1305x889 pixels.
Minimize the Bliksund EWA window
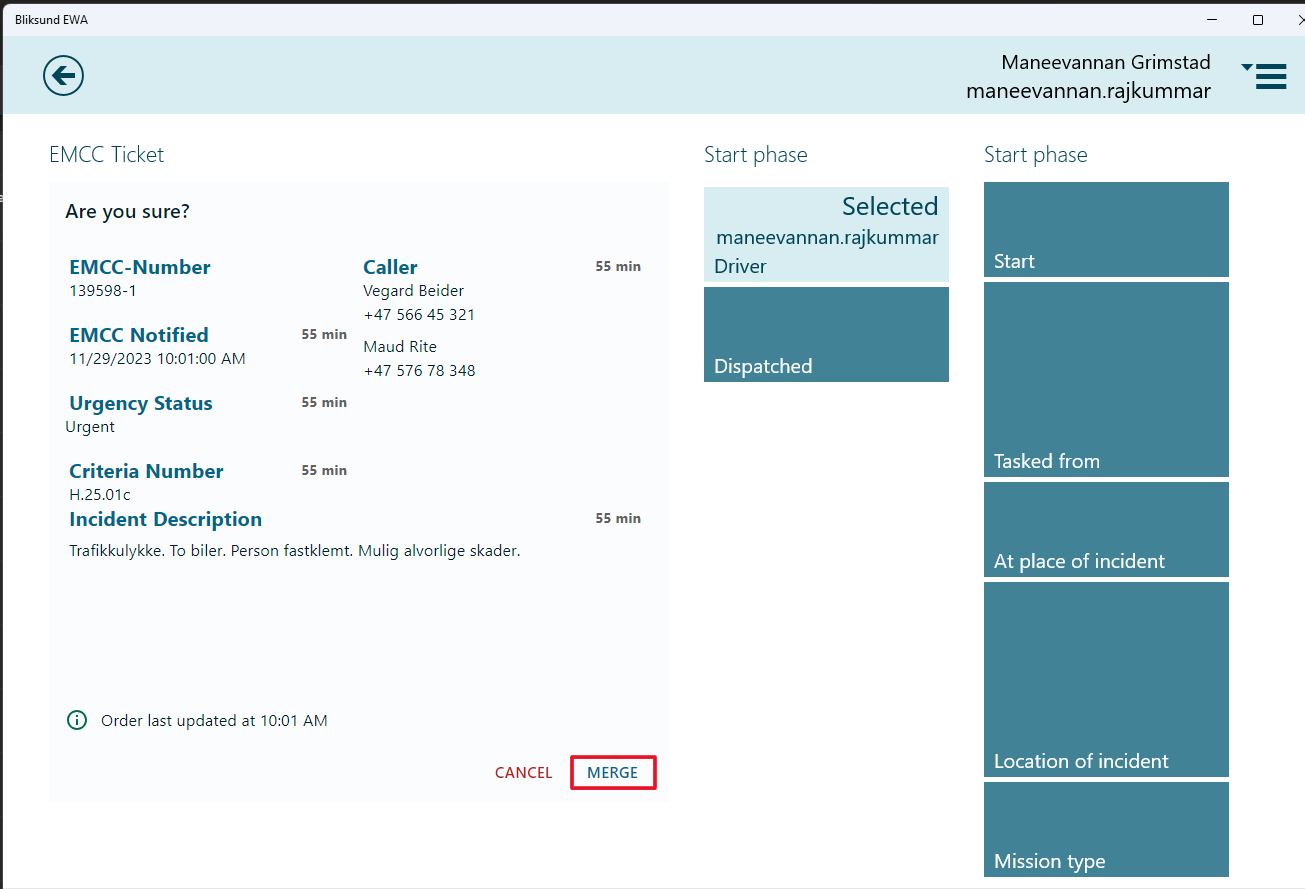pos(1212,19)
